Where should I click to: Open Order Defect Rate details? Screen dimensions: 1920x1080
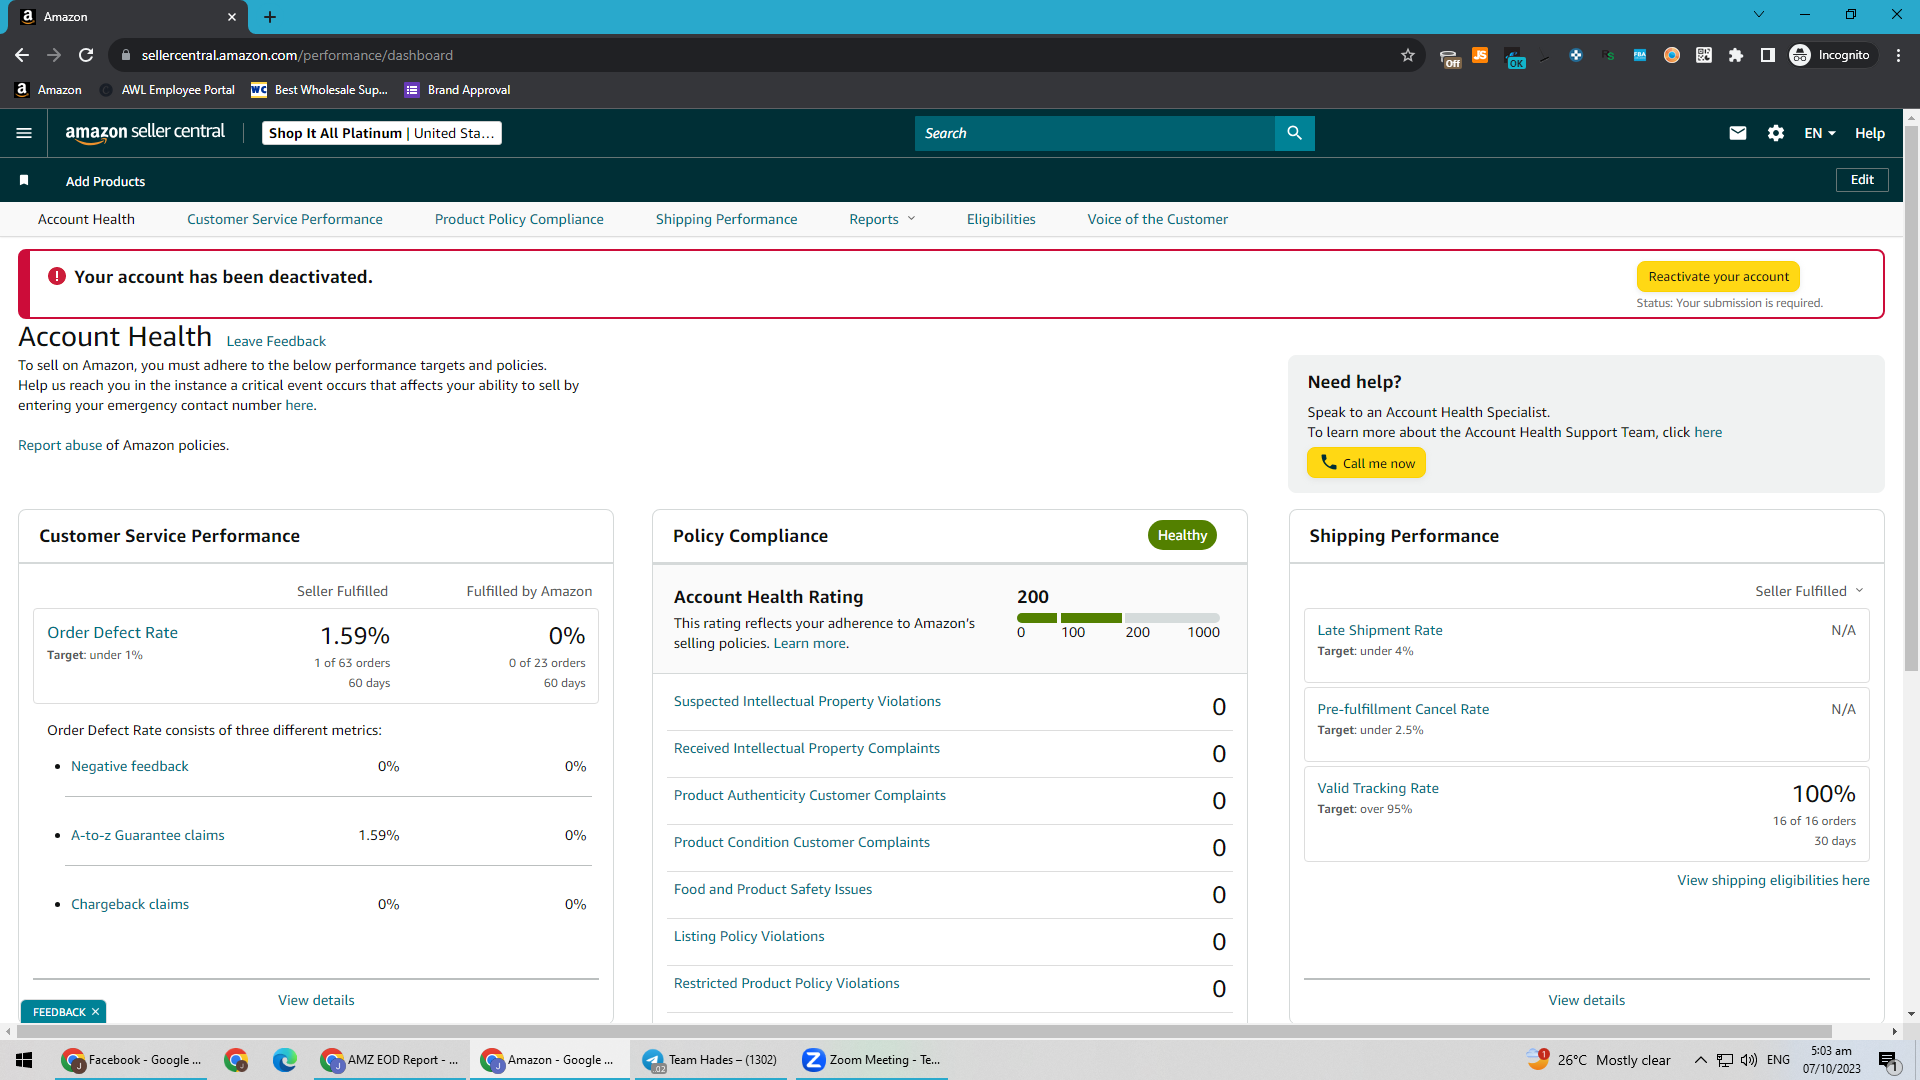tap(112, 632)
